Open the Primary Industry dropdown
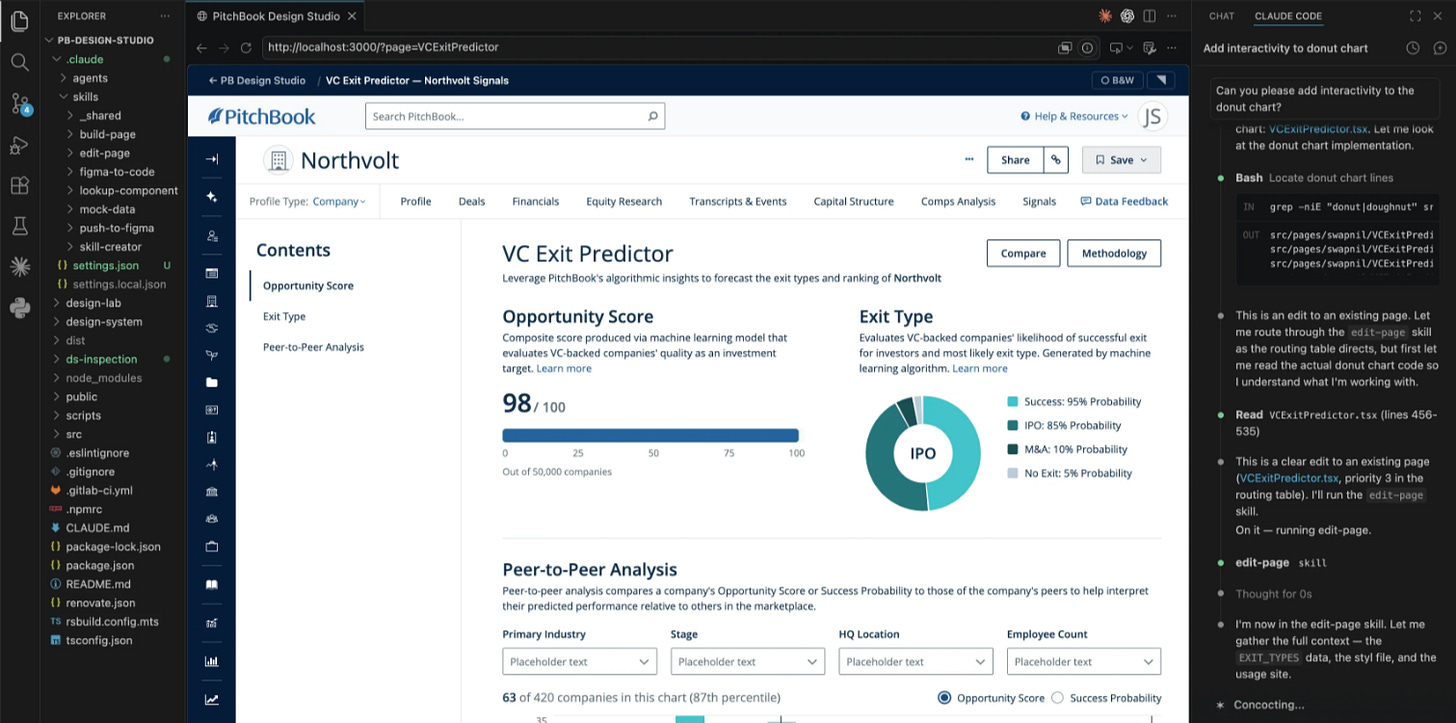 [x=579, y=661]
